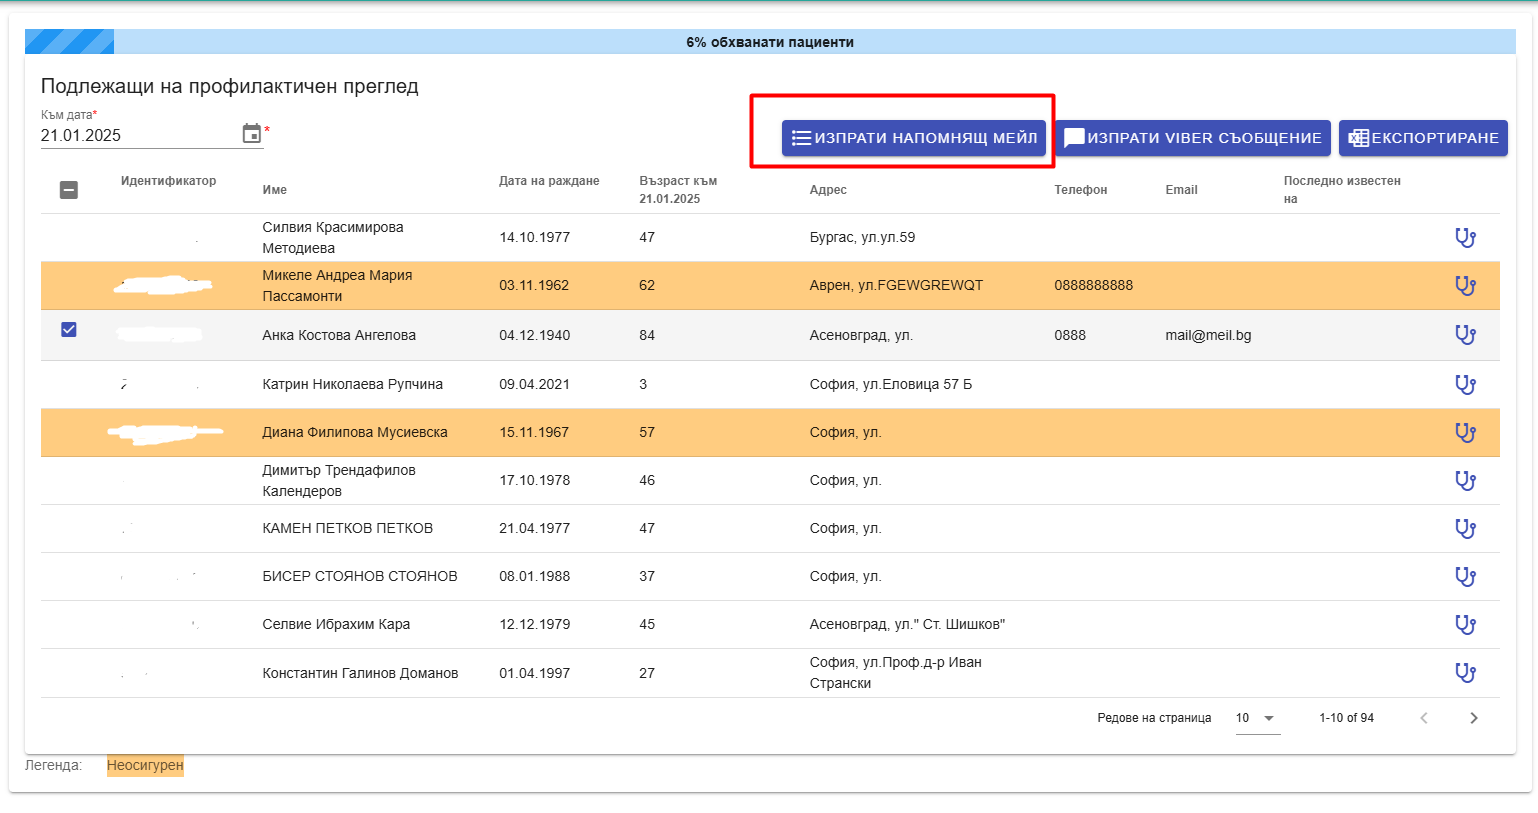Select name КАМЕН ПЕТКОВ ПЕТКОВ
This screenshot has width=1538, height=813.
click(x=348, y=528)
